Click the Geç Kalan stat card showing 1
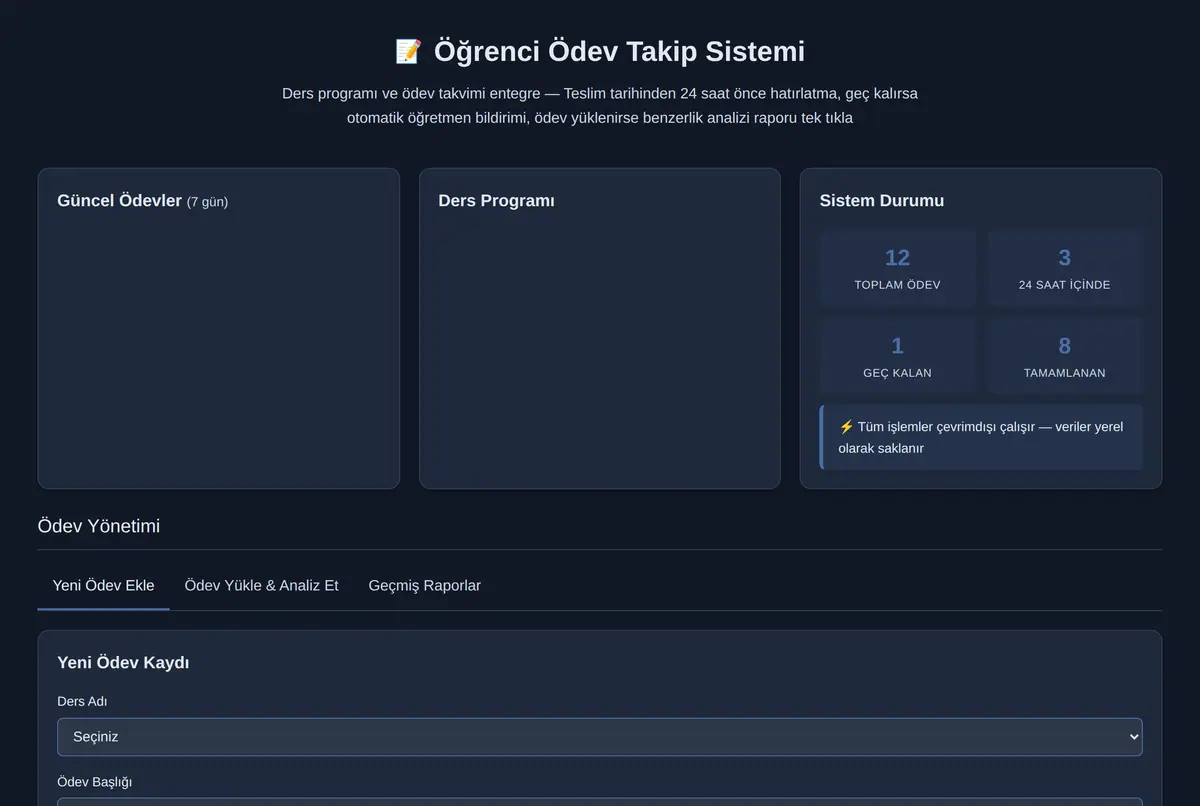 coord(897,356)
